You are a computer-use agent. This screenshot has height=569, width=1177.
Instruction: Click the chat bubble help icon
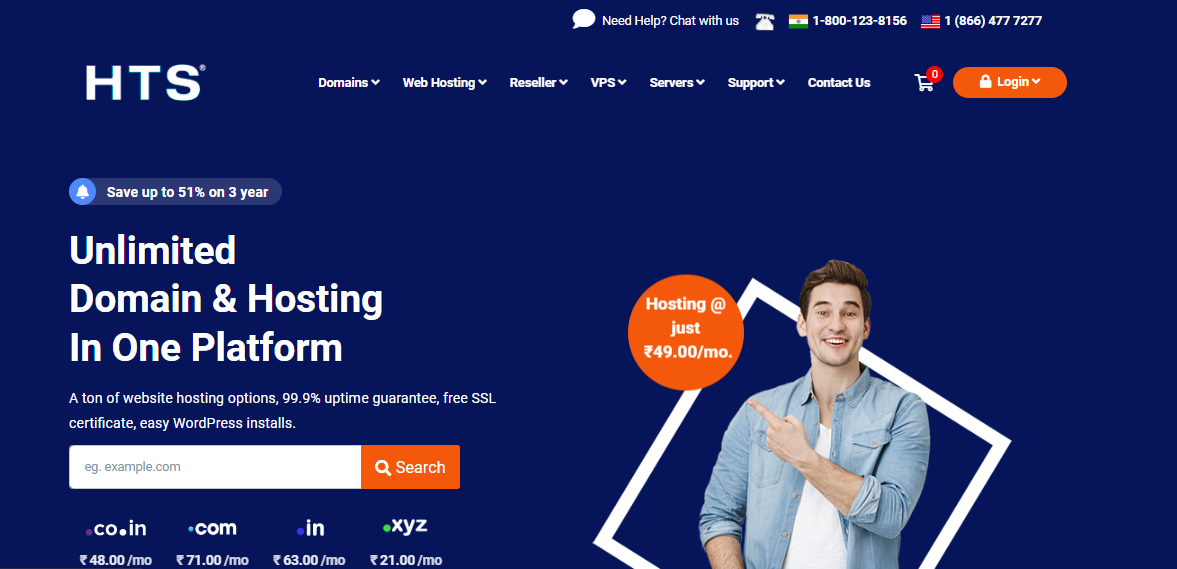coord(583,20)
